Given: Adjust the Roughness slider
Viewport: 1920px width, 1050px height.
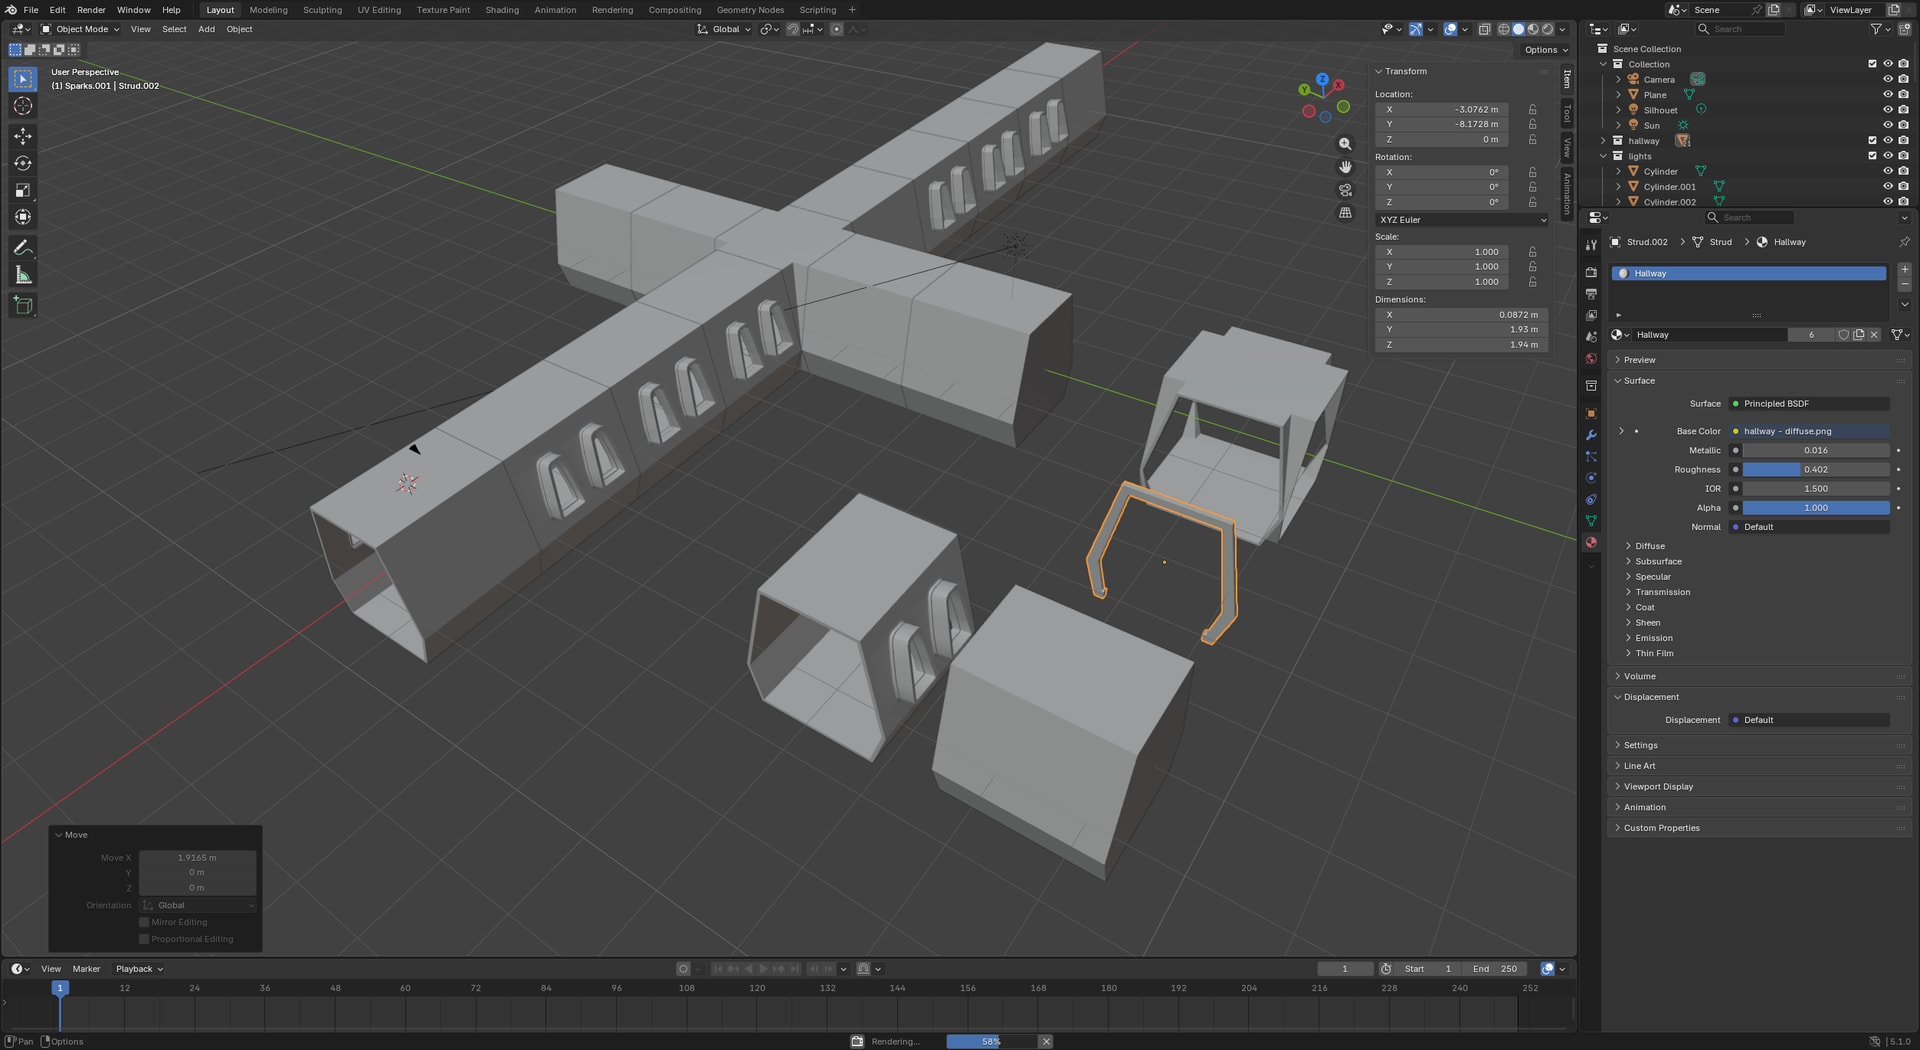Looking at the screenshot, I should [1815, 469].
